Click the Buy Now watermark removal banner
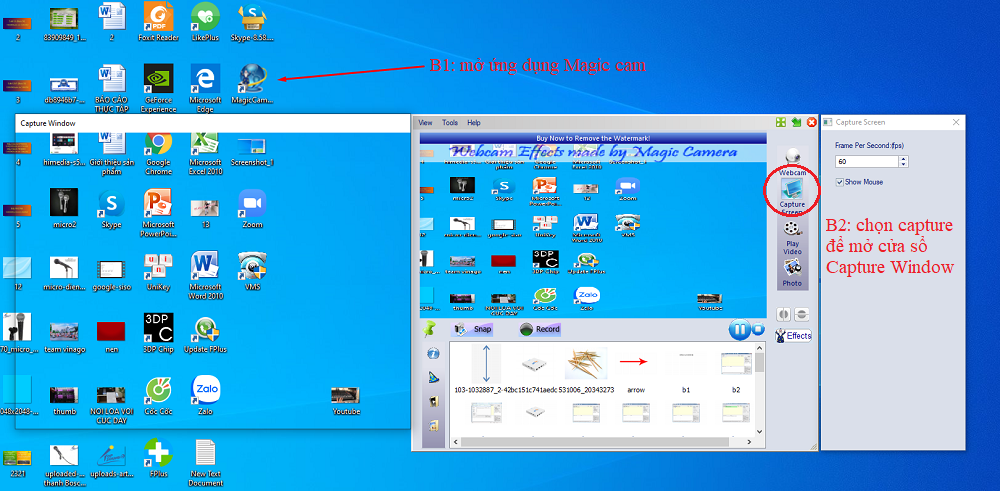 [593, 137]
